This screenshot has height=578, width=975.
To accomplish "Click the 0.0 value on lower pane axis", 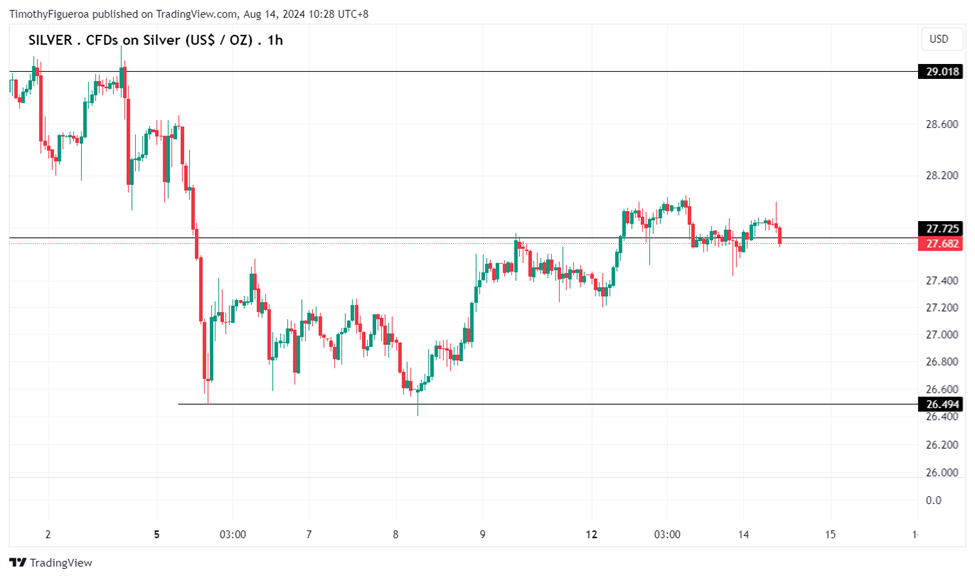I will click(x=933, y=500).
